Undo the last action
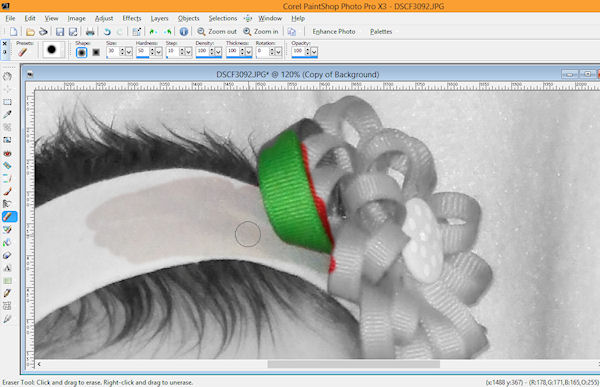Screen dimensions: 600x387 [x=107, y=32]
